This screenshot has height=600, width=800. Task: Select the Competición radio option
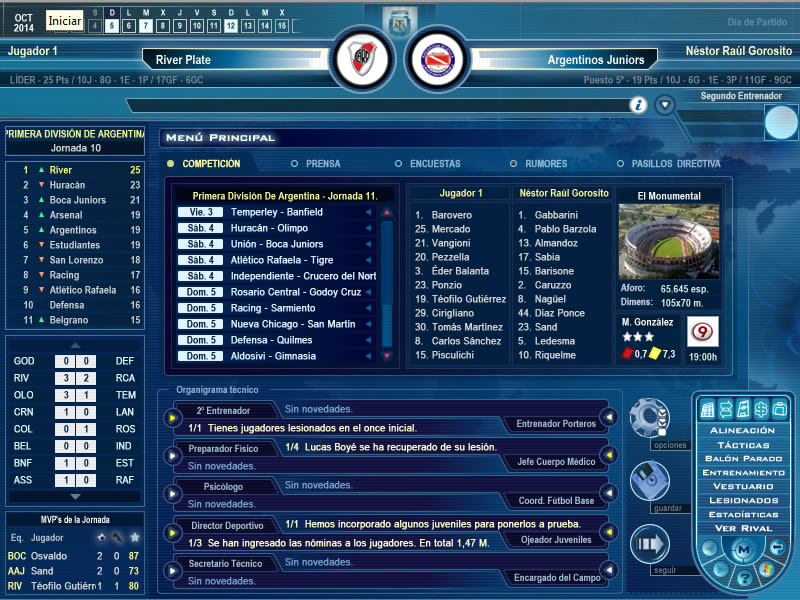(x=171, y=164)
